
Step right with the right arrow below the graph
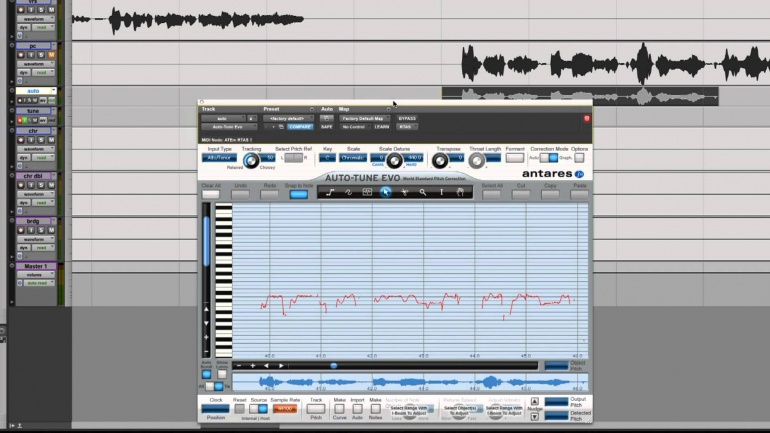coord(281,366)
